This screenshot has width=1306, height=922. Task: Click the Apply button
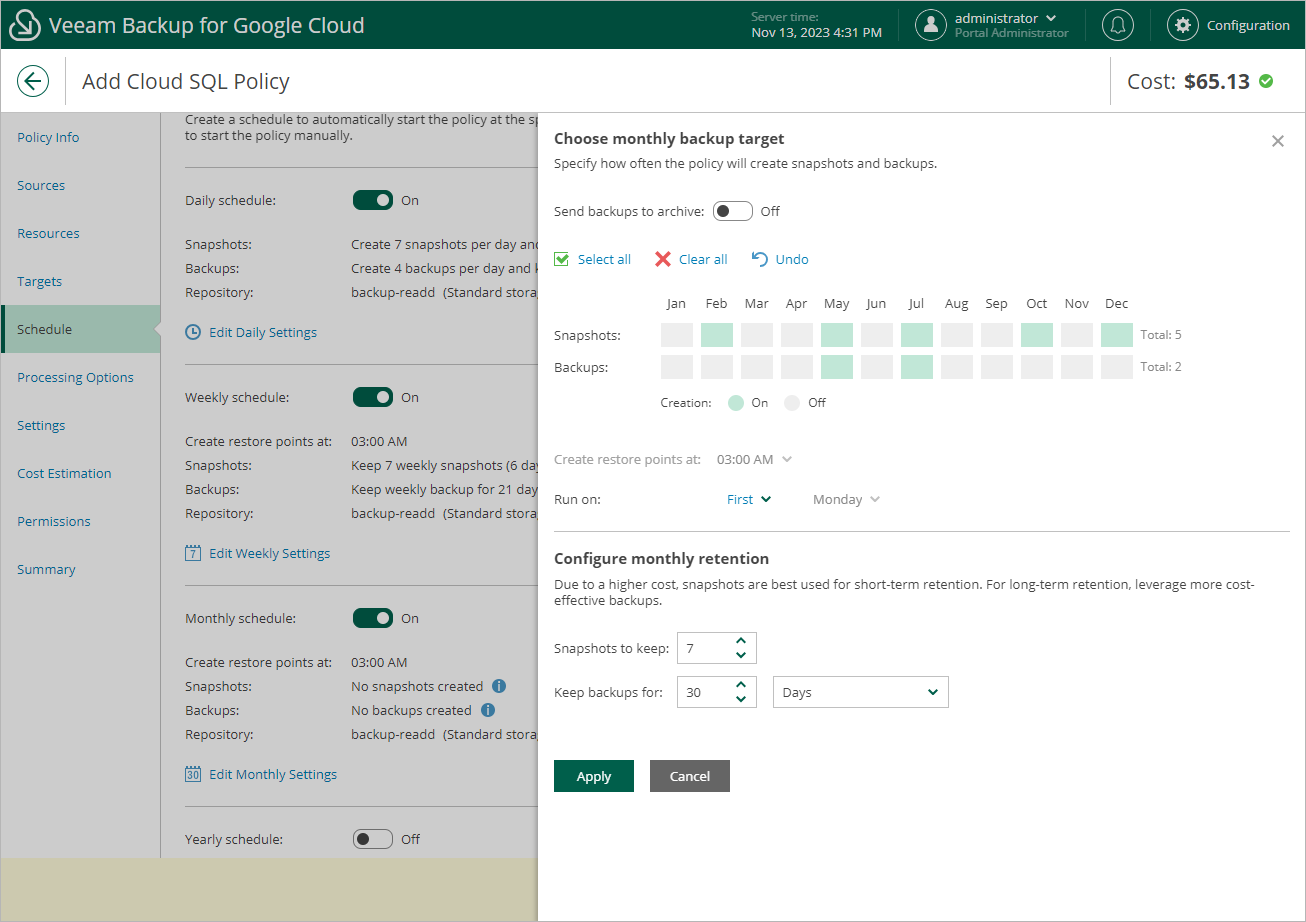[594, 776]
